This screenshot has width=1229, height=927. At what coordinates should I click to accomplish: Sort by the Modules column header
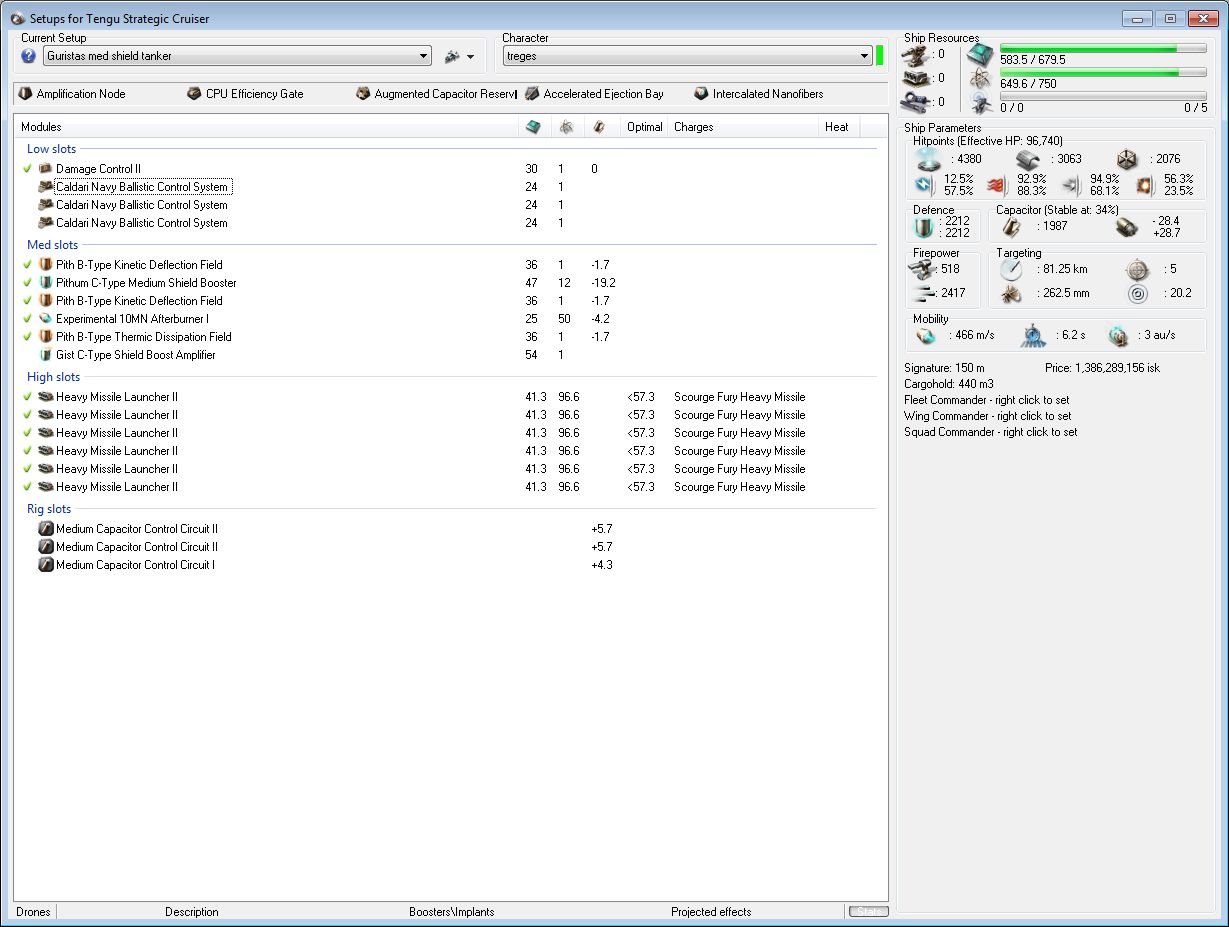(x=267, y=127)
